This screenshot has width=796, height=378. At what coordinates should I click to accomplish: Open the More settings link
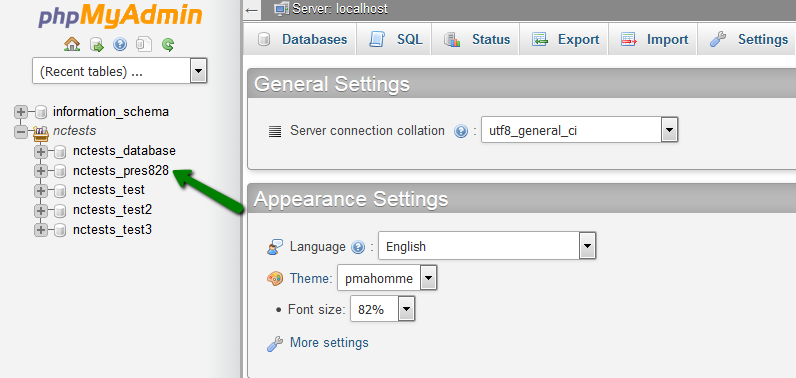[329, 342]
